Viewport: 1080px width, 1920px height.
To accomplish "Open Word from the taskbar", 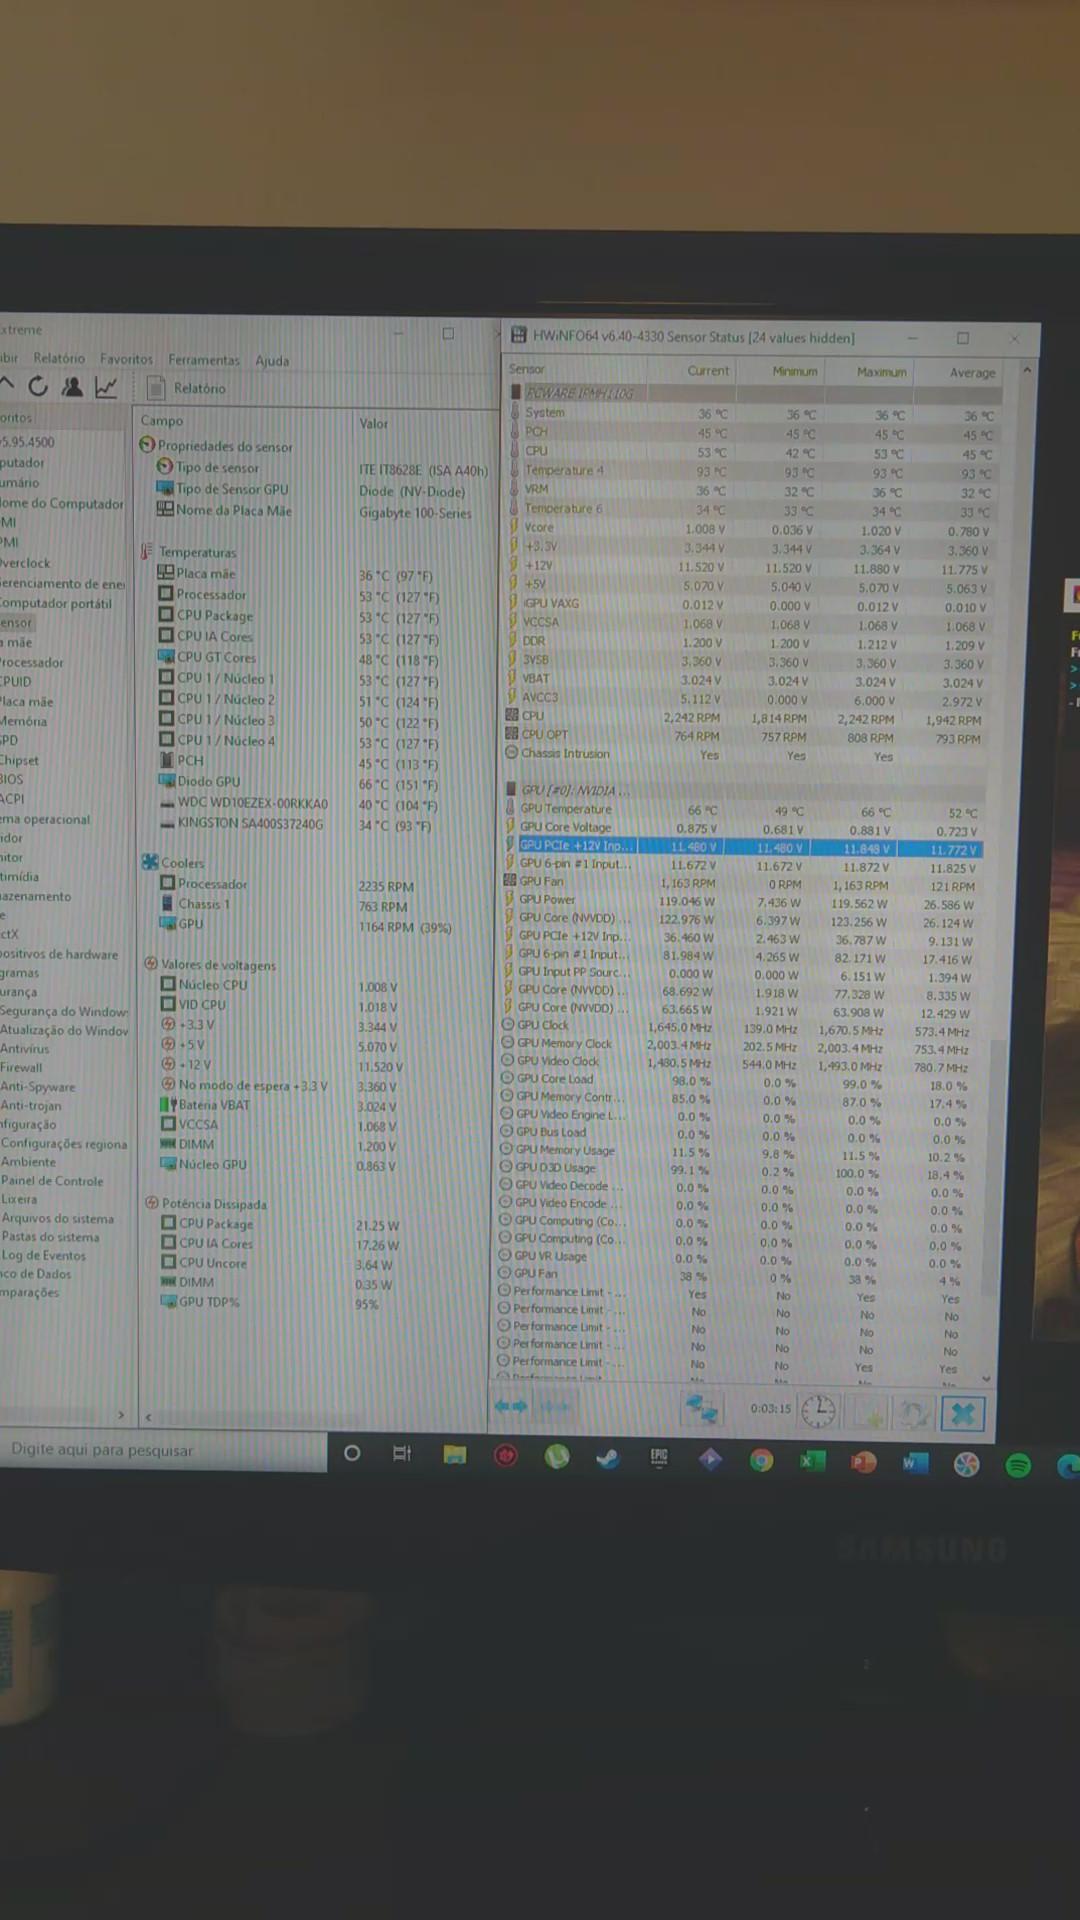I will (x=915, y=1464).
